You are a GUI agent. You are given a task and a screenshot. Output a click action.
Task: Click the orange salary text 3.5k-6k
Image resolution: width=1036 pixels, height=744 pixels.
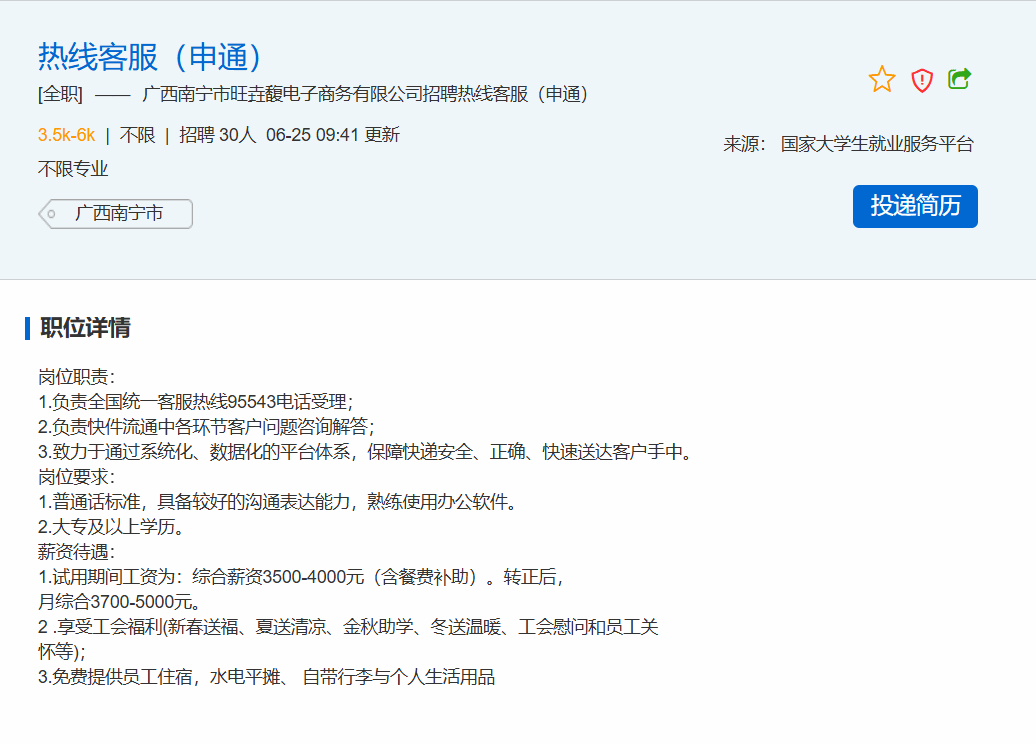point(66,135)
